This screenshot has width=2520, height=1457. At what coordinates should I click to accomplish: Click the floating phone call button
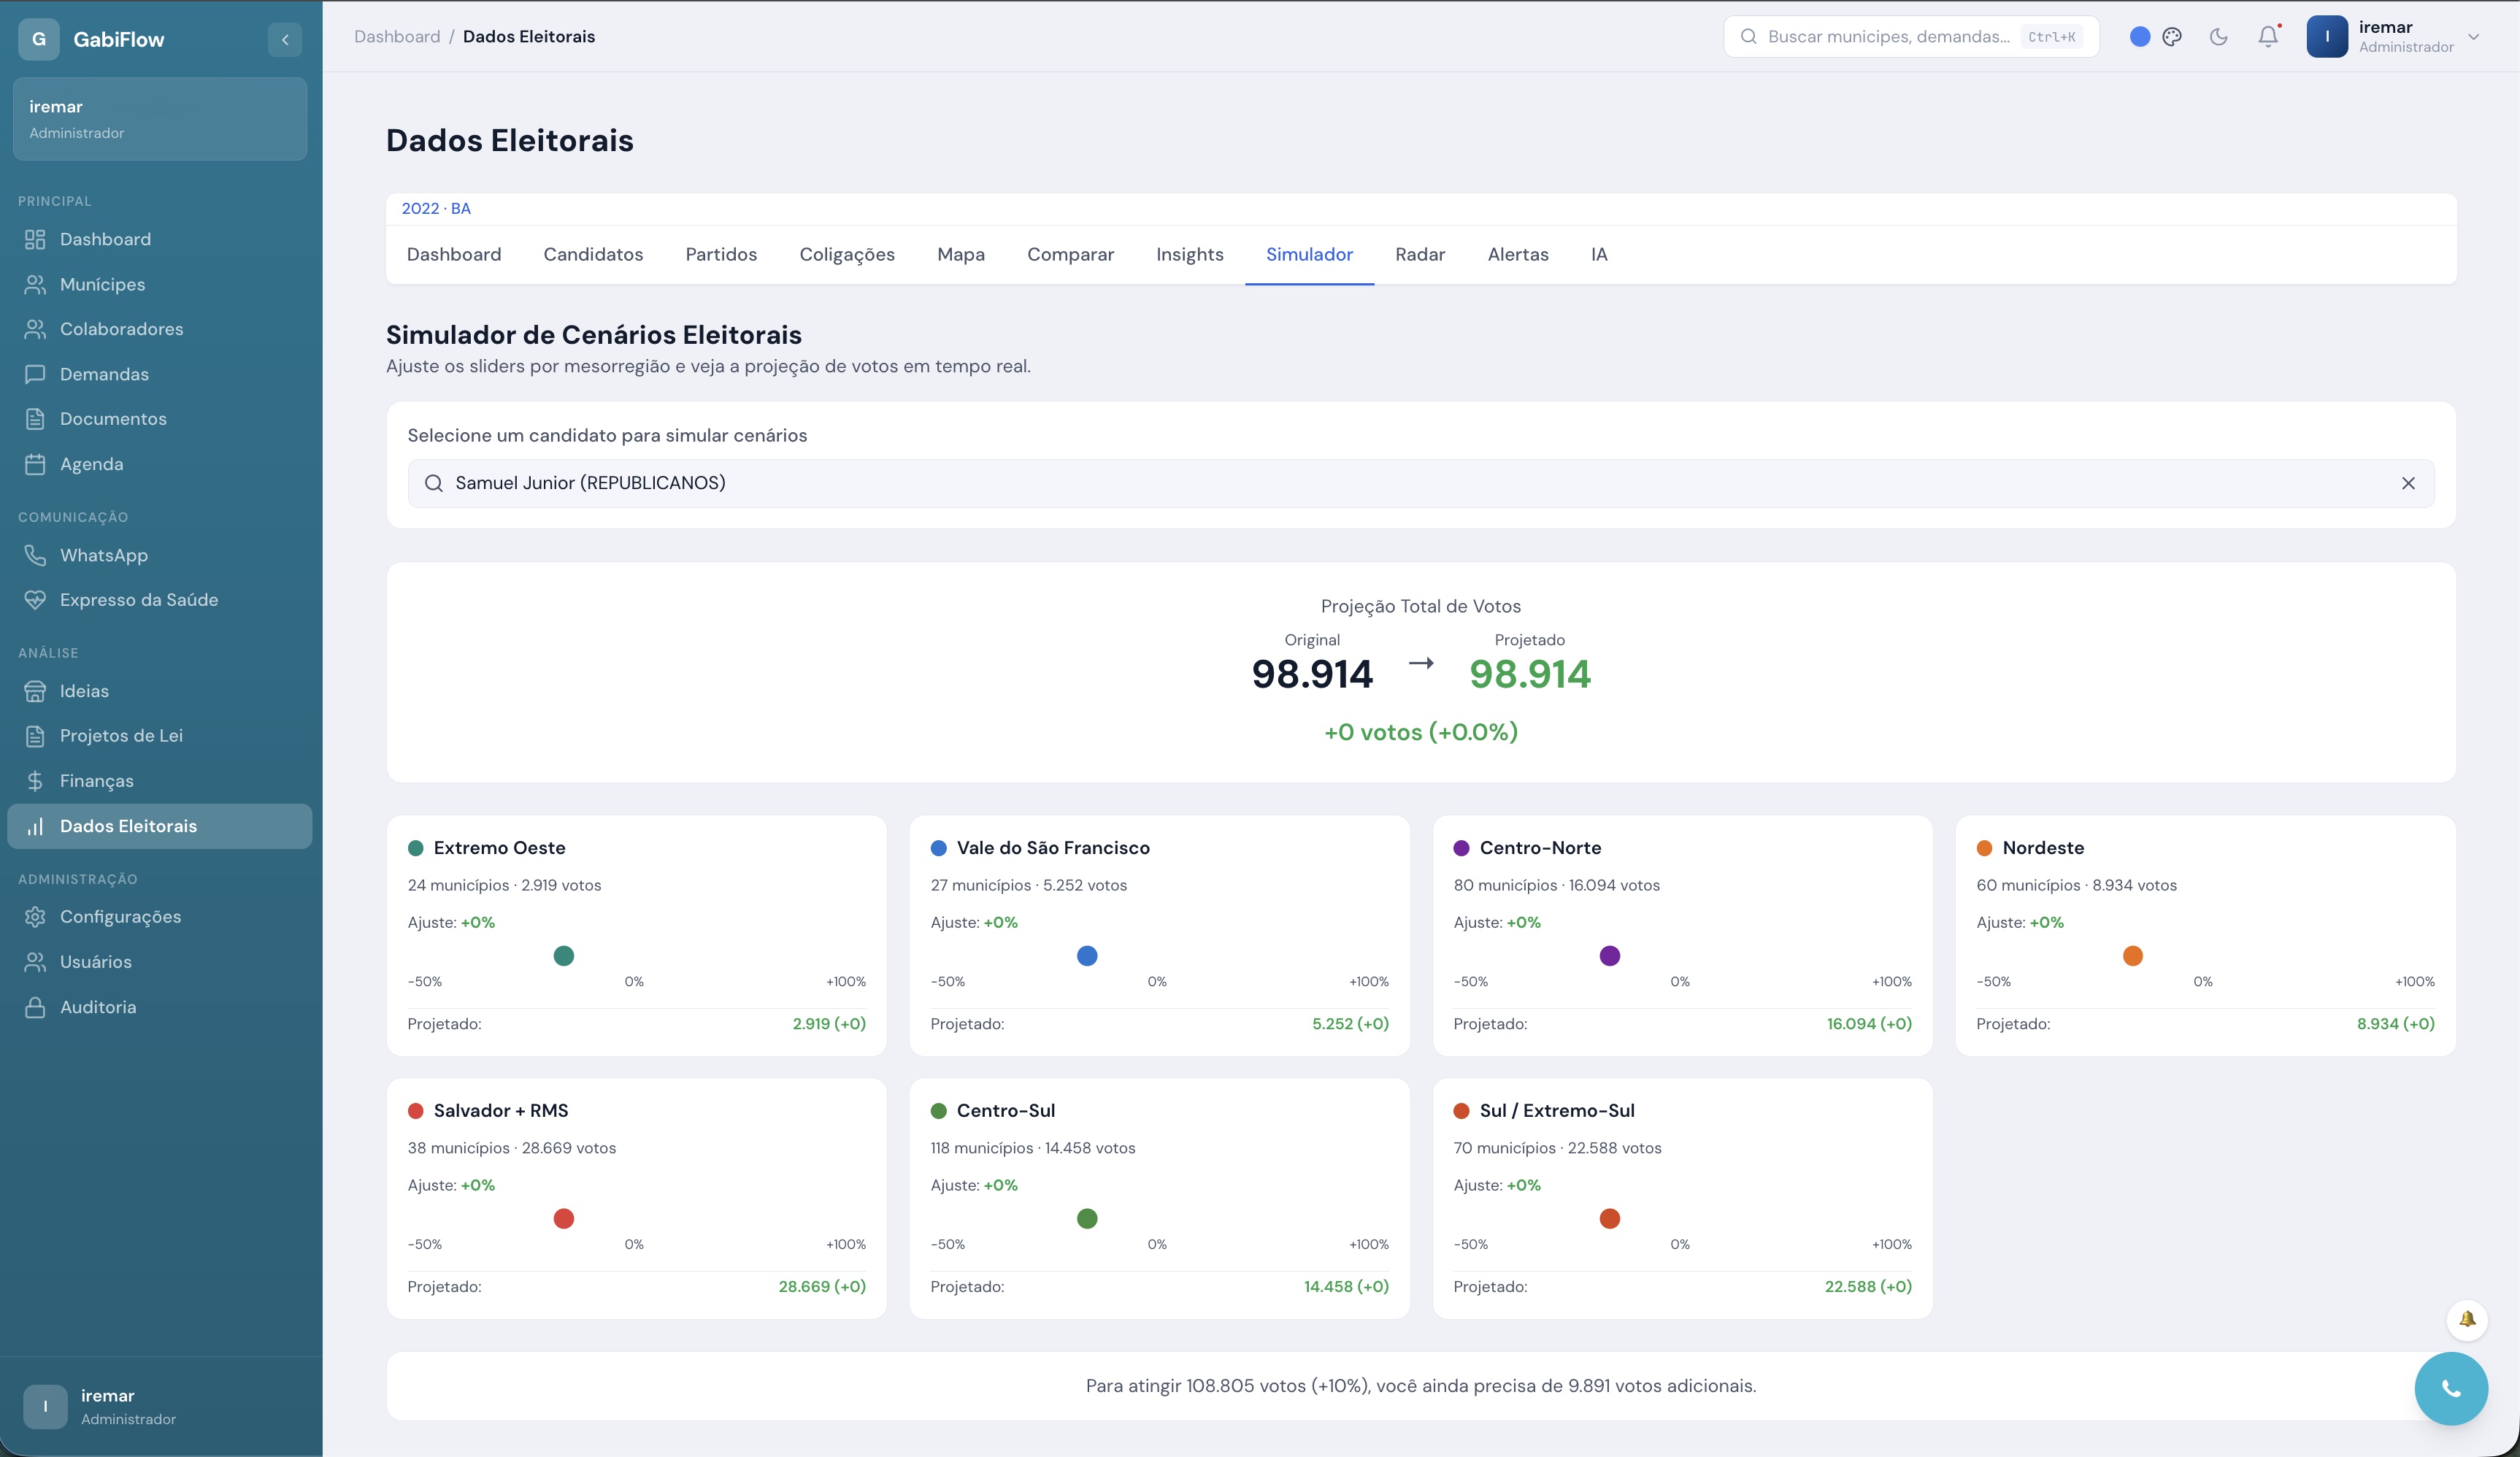click(2451, 1388)
